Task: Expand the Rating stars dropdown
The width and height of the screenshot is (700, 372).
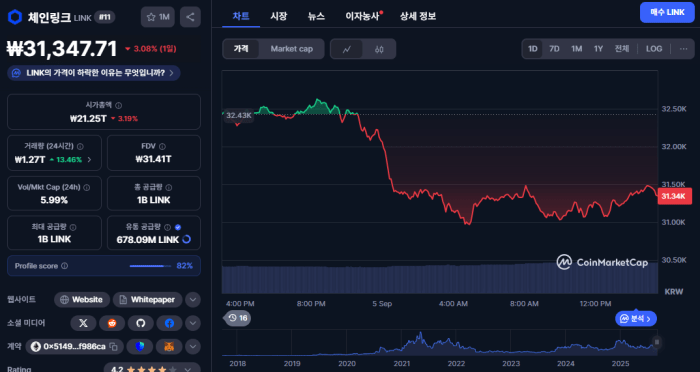Action: (x=188, y=369)
